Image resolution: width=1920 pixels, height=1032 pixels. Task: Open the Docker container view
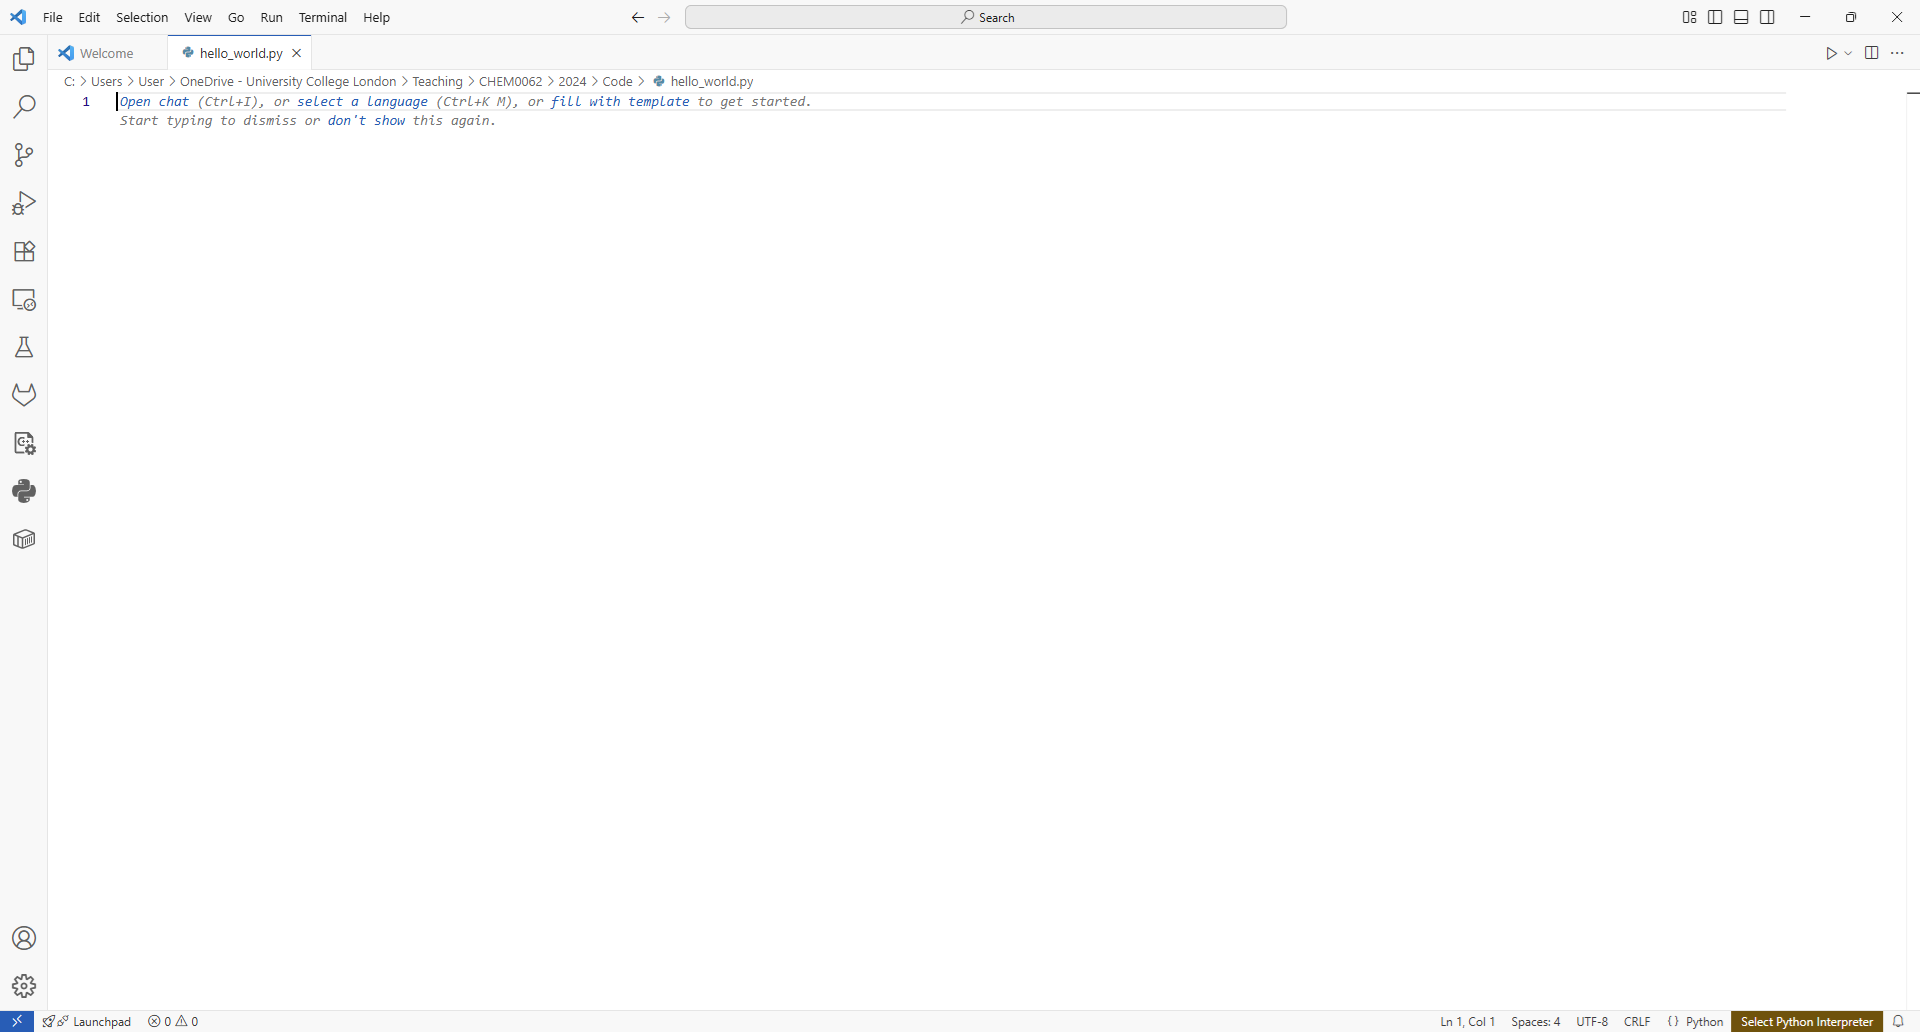23,539
